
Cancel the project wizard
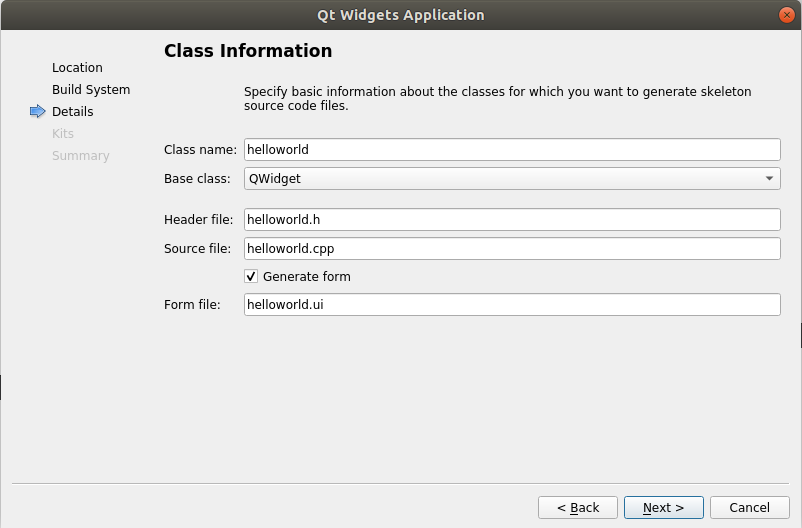click(x=749, y=508)
